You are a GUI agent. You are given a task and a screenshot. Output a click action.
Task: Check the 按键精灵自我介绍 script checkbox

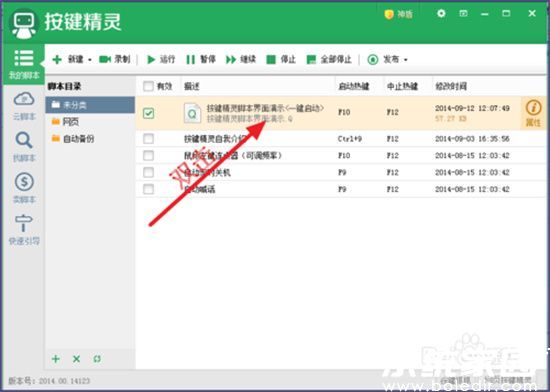click(x=148, y=138)
